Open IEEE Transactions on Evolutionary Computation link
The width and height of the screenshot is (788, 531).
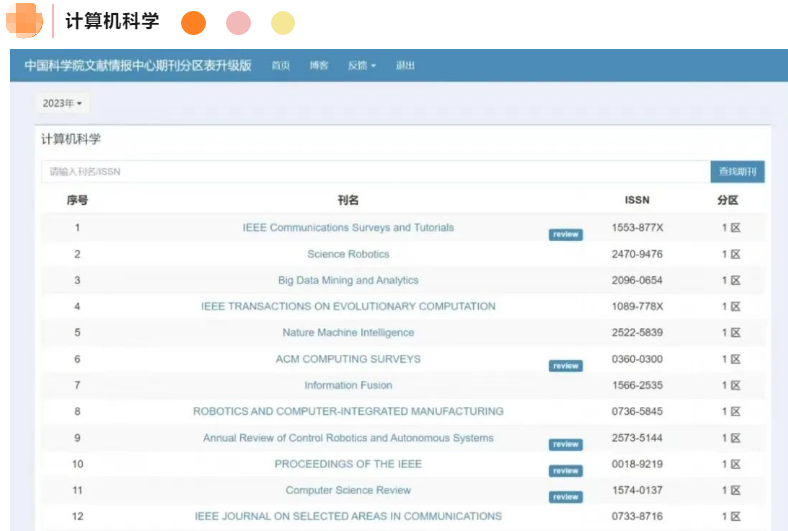pyautogui.click(x=348, y=306)
